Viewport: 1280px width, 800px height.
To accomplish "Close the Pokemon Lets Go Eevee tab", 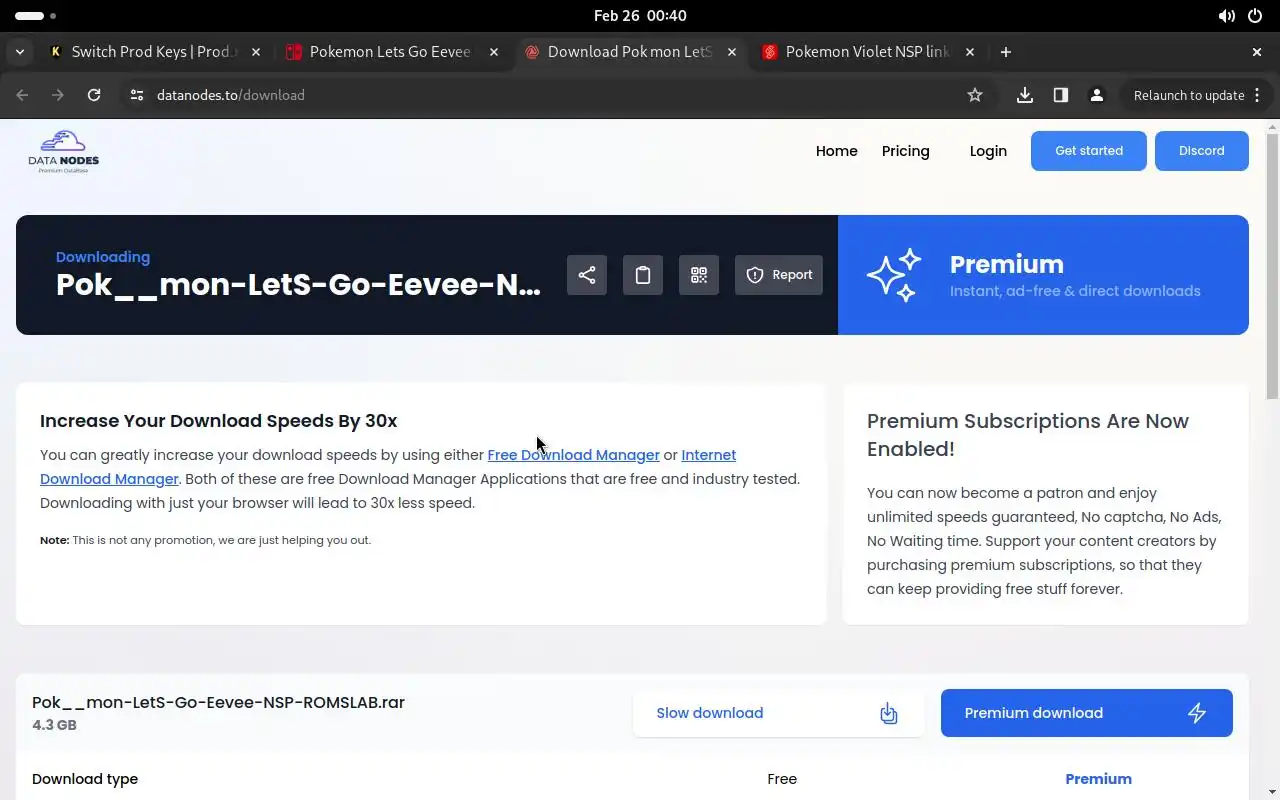I will tap(494, 52).
